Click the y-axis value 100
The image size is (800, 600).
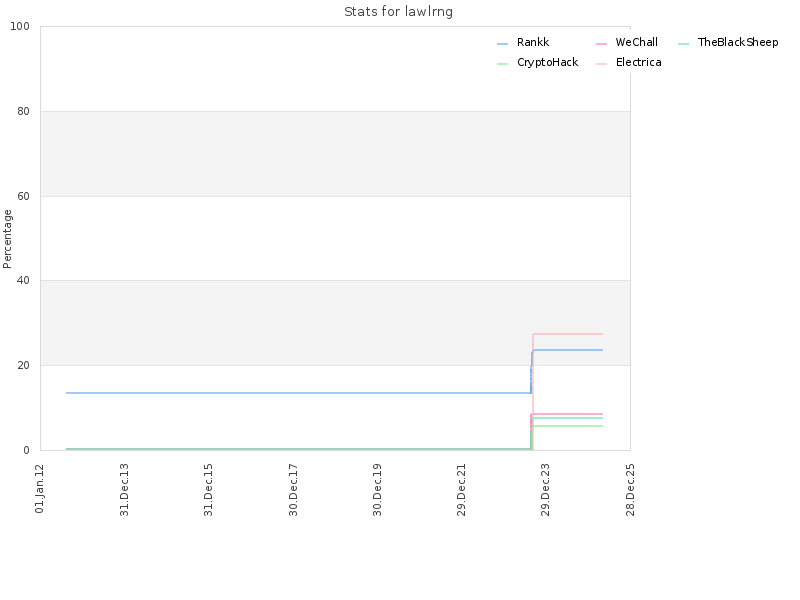point(20,27)
